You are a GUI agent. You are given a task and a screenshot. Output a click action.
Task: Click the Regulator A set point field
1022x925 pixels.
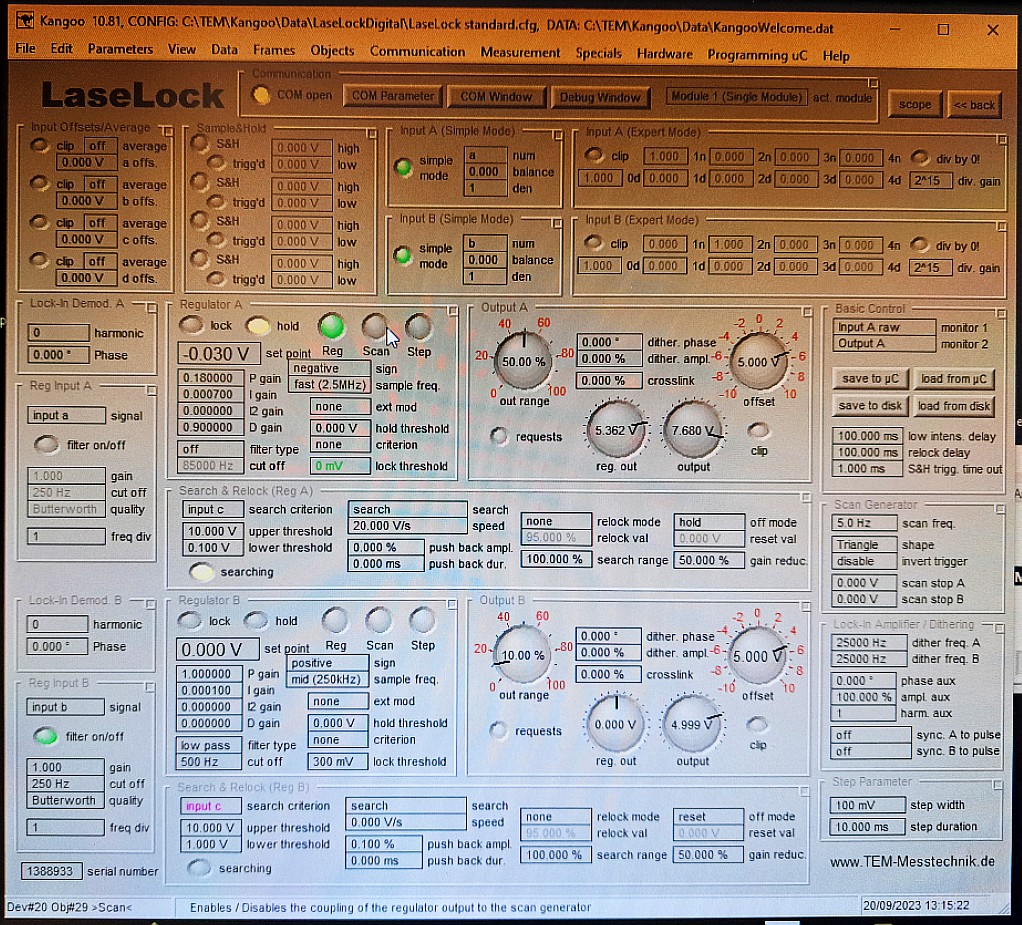pos(219,354)
